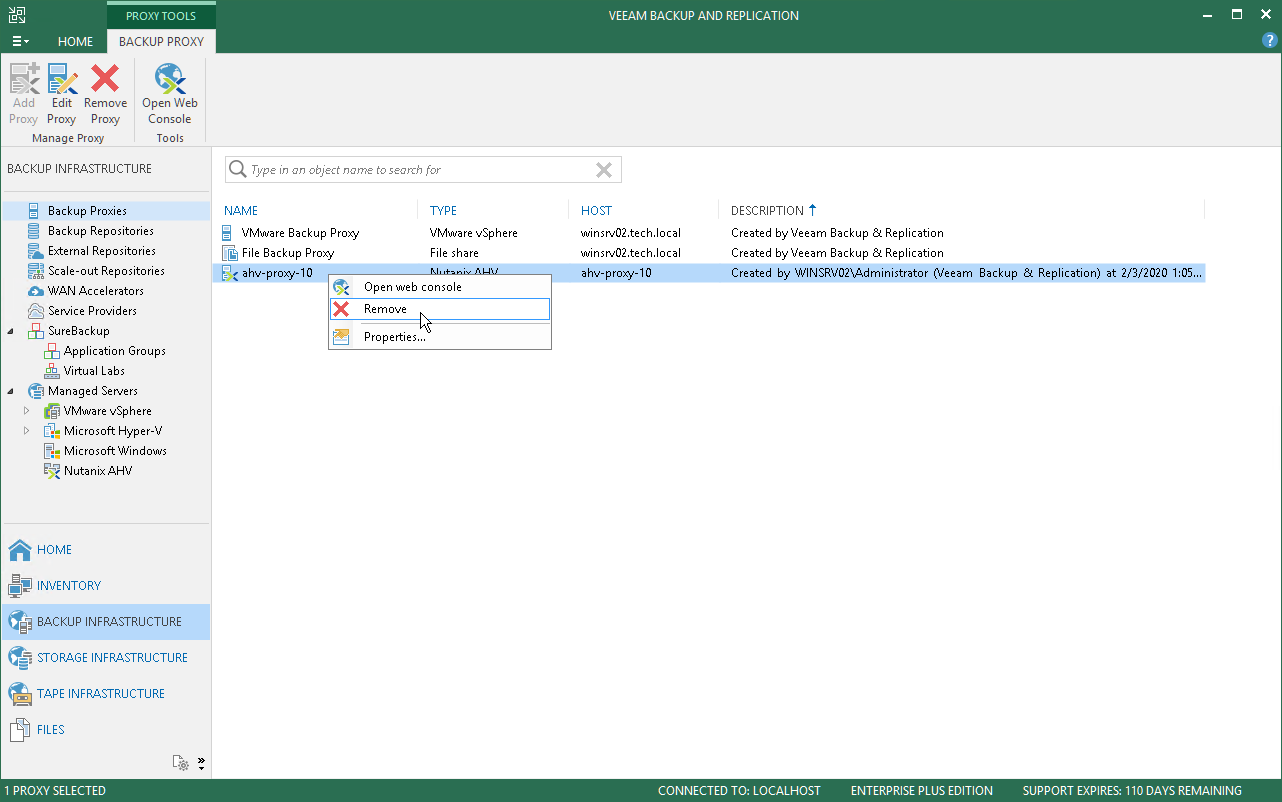Expand the Microsoft Hyper-V node

click(x=27, y=431)
